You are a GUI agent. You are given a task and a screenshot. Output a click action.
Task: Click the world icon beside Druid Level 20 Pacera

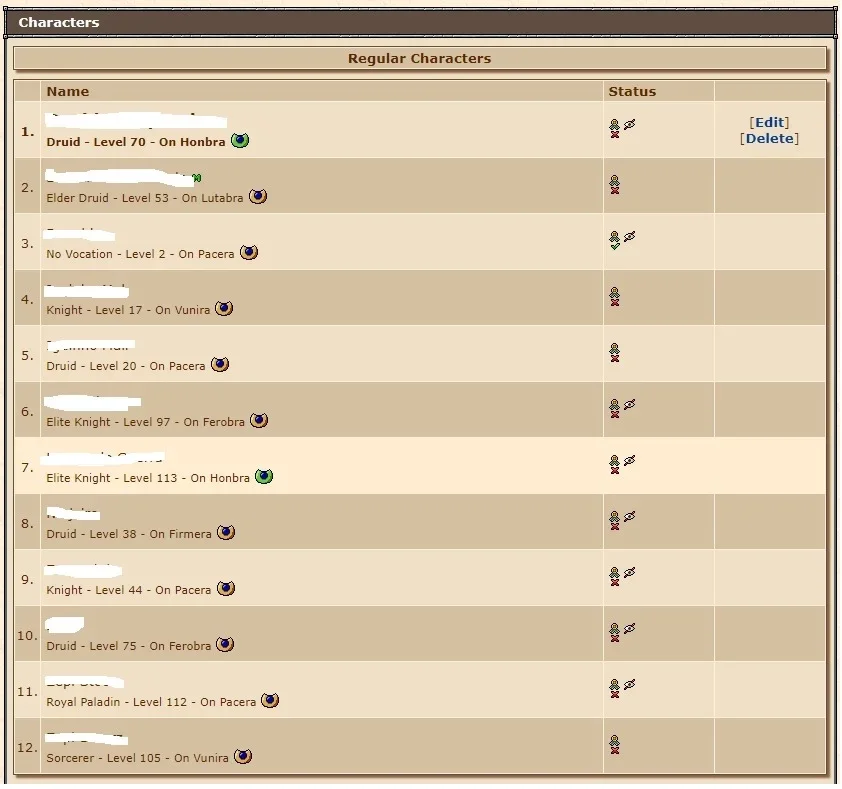[220, 365]
